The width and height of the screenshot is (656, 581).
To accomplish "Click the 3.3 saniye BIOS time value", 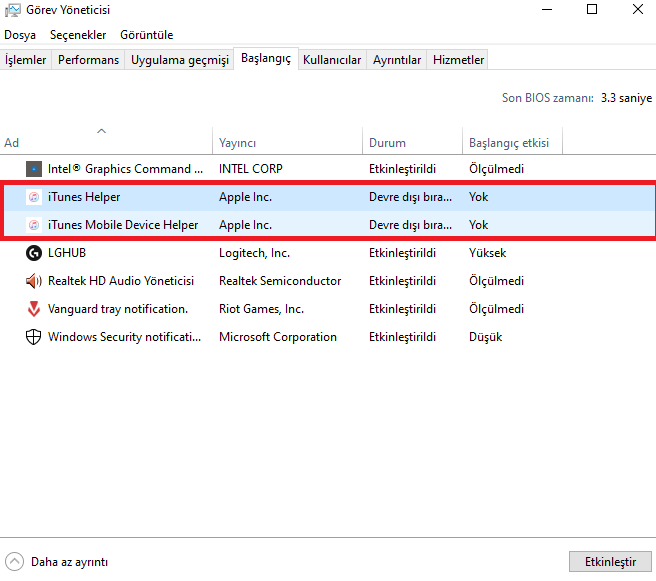I will coord(626,98).
